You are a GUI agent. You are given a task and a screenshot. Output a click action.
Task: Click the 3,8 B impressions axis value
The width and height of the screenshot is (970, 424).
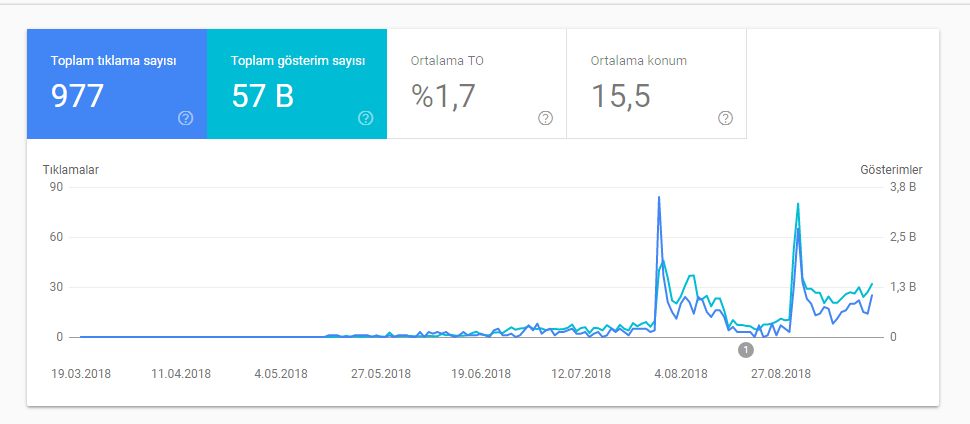coord(903,187)
